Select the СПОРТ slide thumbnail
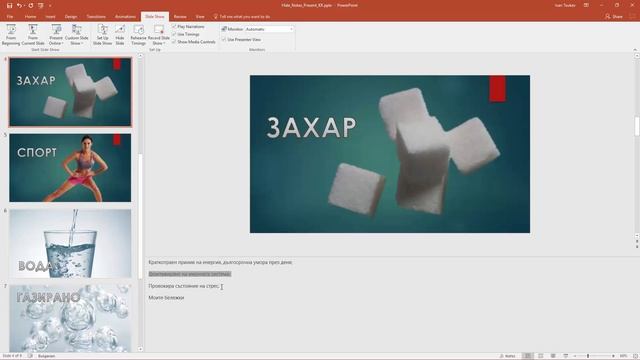Screen dimensions: 640x360 click(70, 168)
